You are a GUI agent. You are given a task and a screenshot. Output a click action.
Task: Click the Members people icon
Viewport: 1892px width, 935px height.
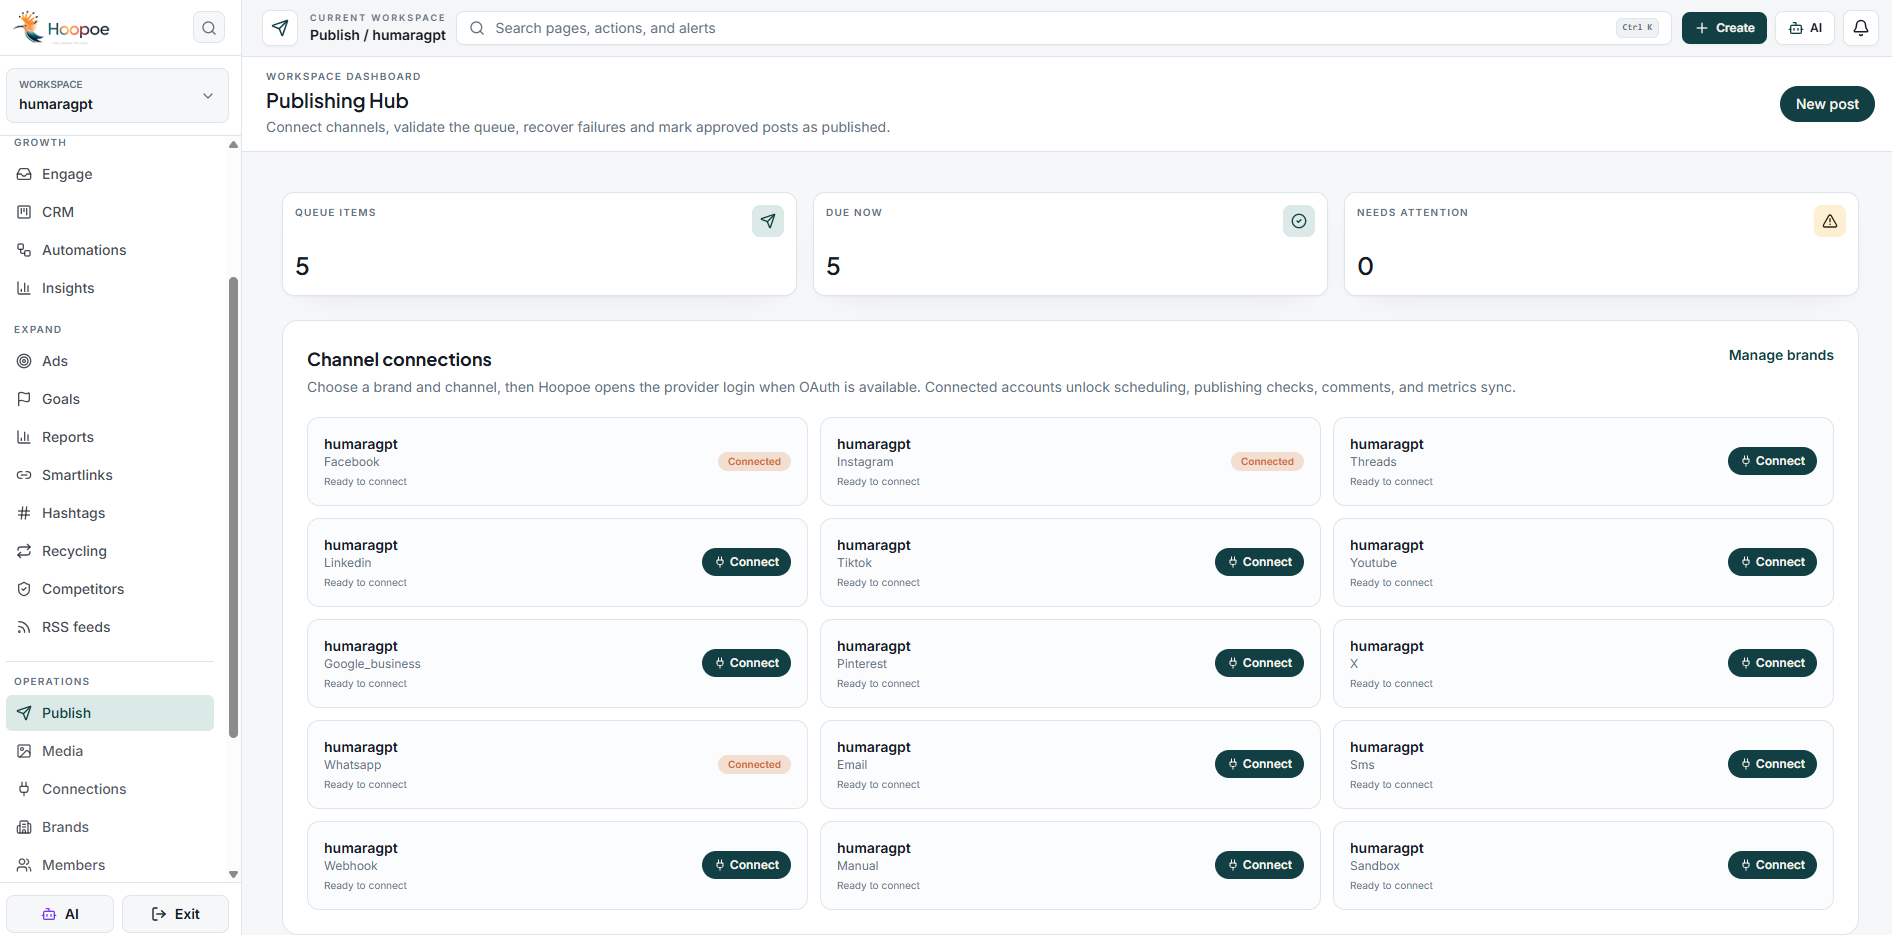24,865
